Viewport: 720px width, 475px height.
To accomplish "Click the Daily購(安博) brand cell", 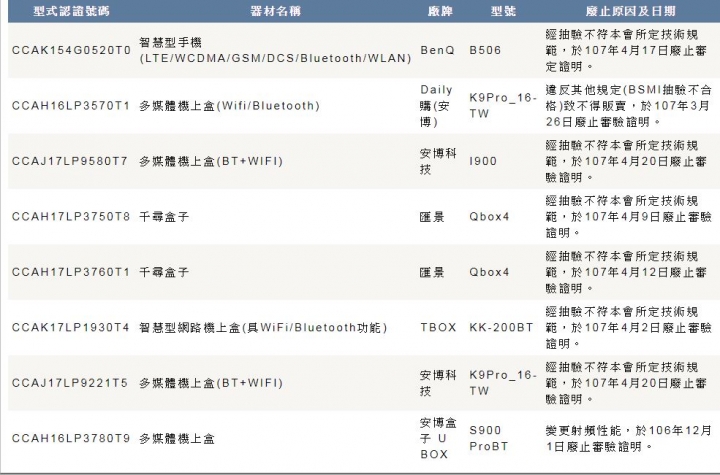I will 437,106.
